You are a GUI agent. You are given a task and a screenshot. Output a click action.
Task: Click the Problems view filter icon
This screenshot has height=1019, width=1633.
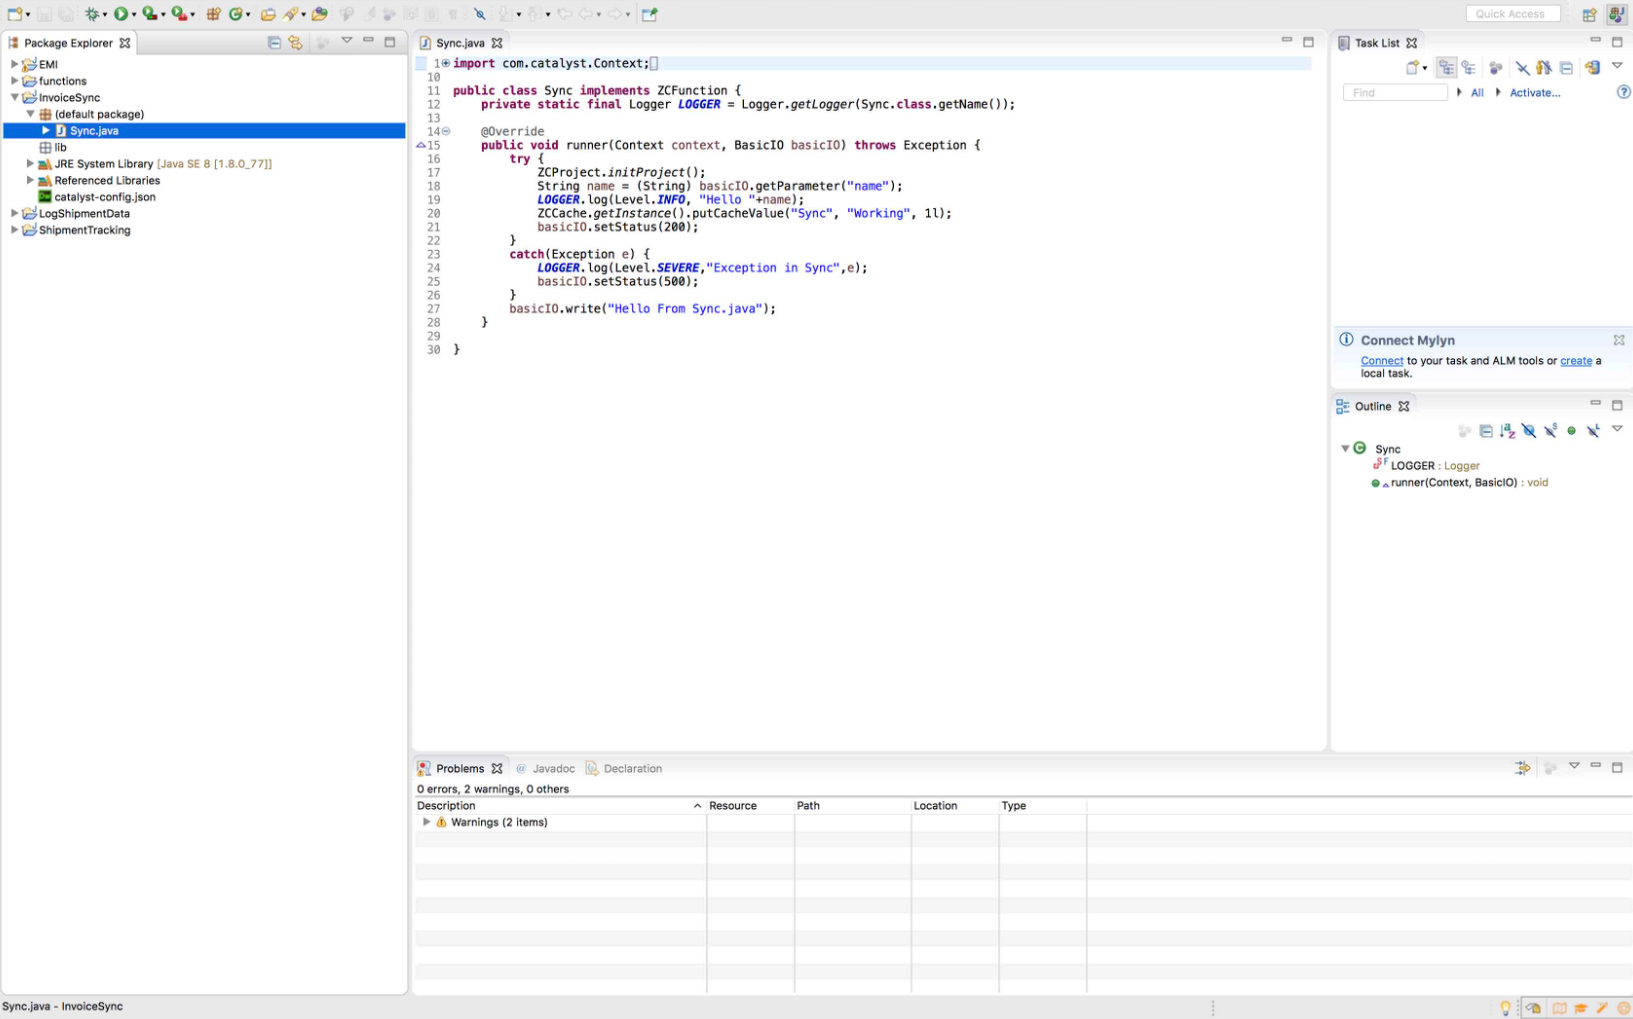1522,768
